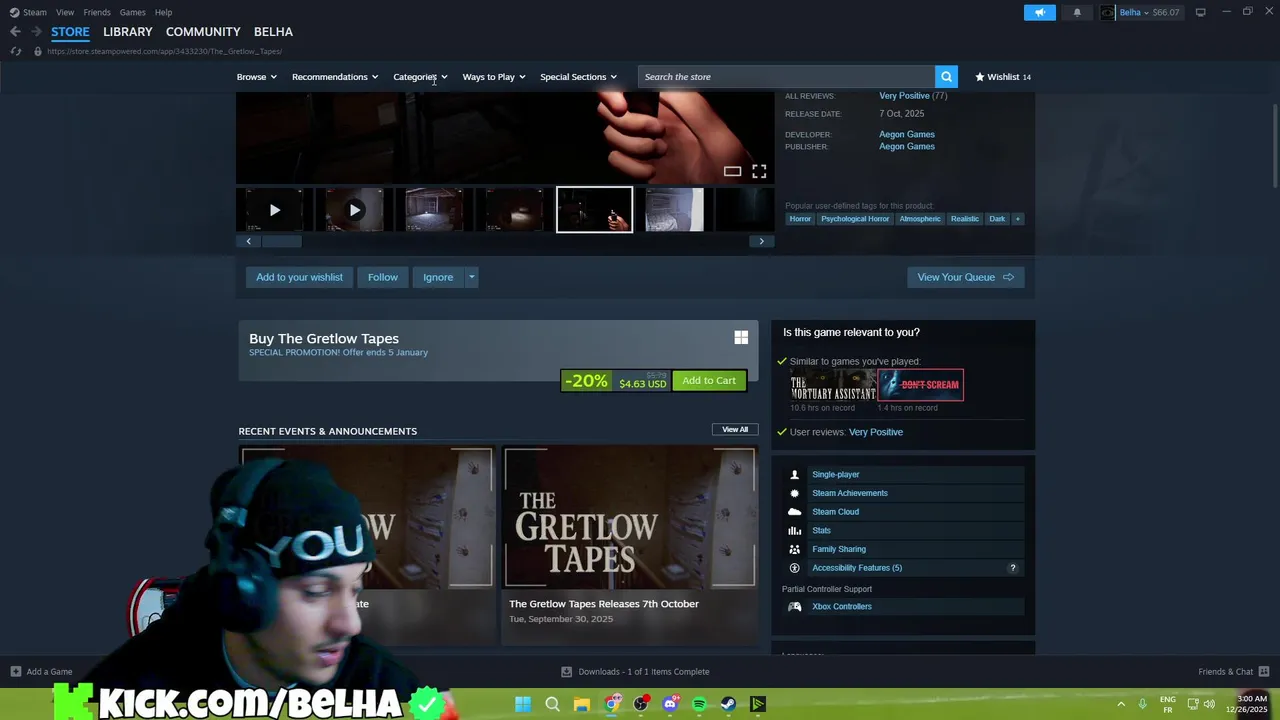1280x720 pixels.
Task: Open Wishlist star link
Action: (x=1003, y=77)
